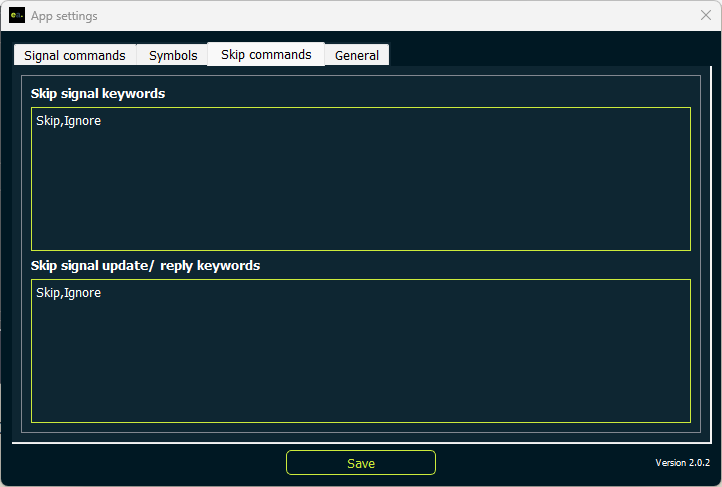Click the empty middle of the title bar
This screenshot has width=722, height=487.
coord(380,15)
